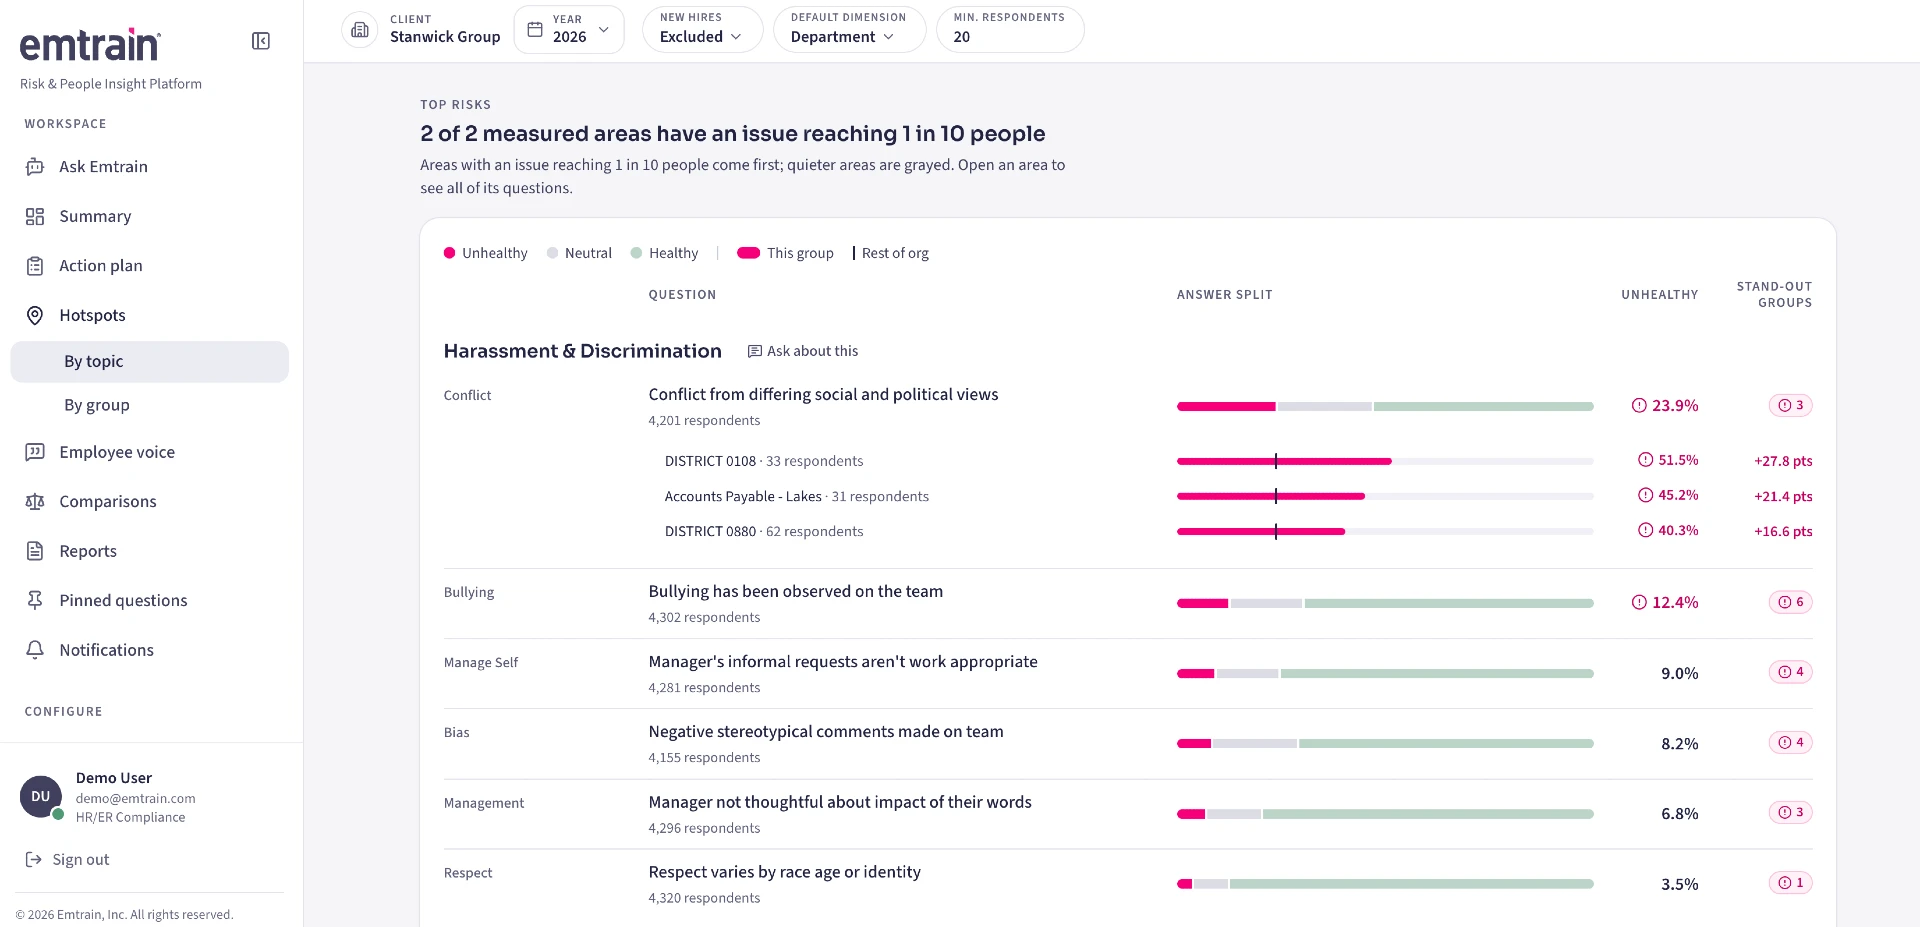1920x927 pixels.
Task: Click the Comparisons scales icon
Action: coord(35,501)
